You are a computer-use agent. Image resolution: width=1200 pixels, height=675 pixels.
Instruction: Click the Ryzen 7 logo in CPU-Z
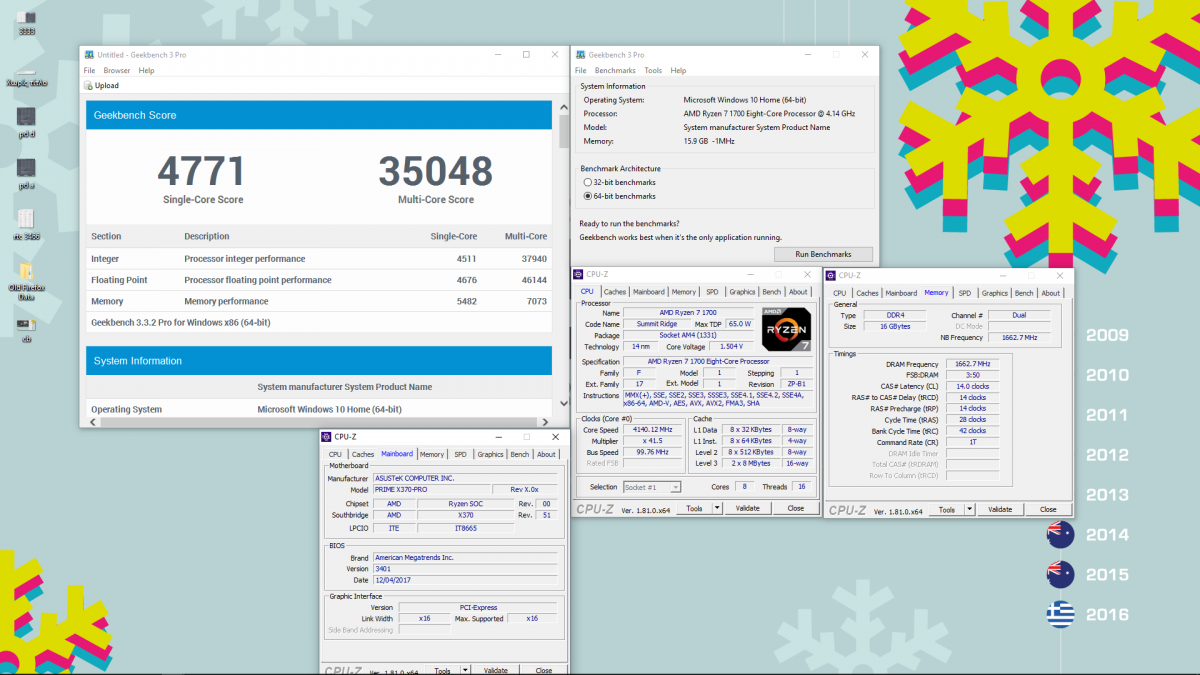[x=785, y=330]
